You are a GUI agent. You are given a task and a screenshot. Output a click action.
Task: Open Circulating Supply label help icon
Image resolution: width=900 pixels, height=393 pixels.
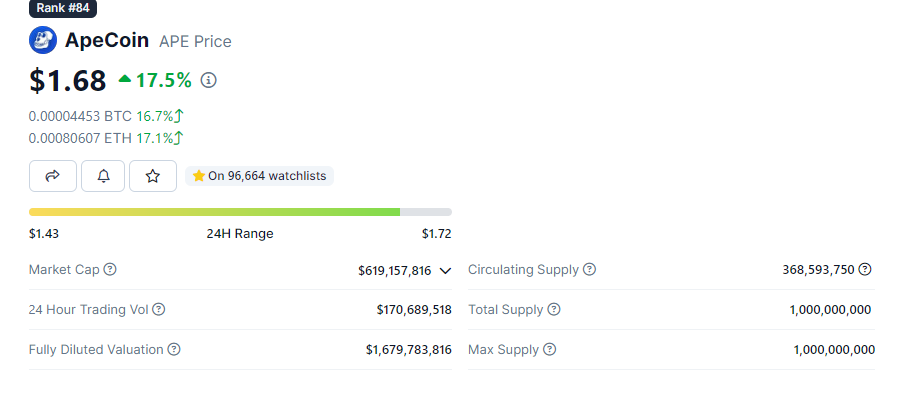589,269
